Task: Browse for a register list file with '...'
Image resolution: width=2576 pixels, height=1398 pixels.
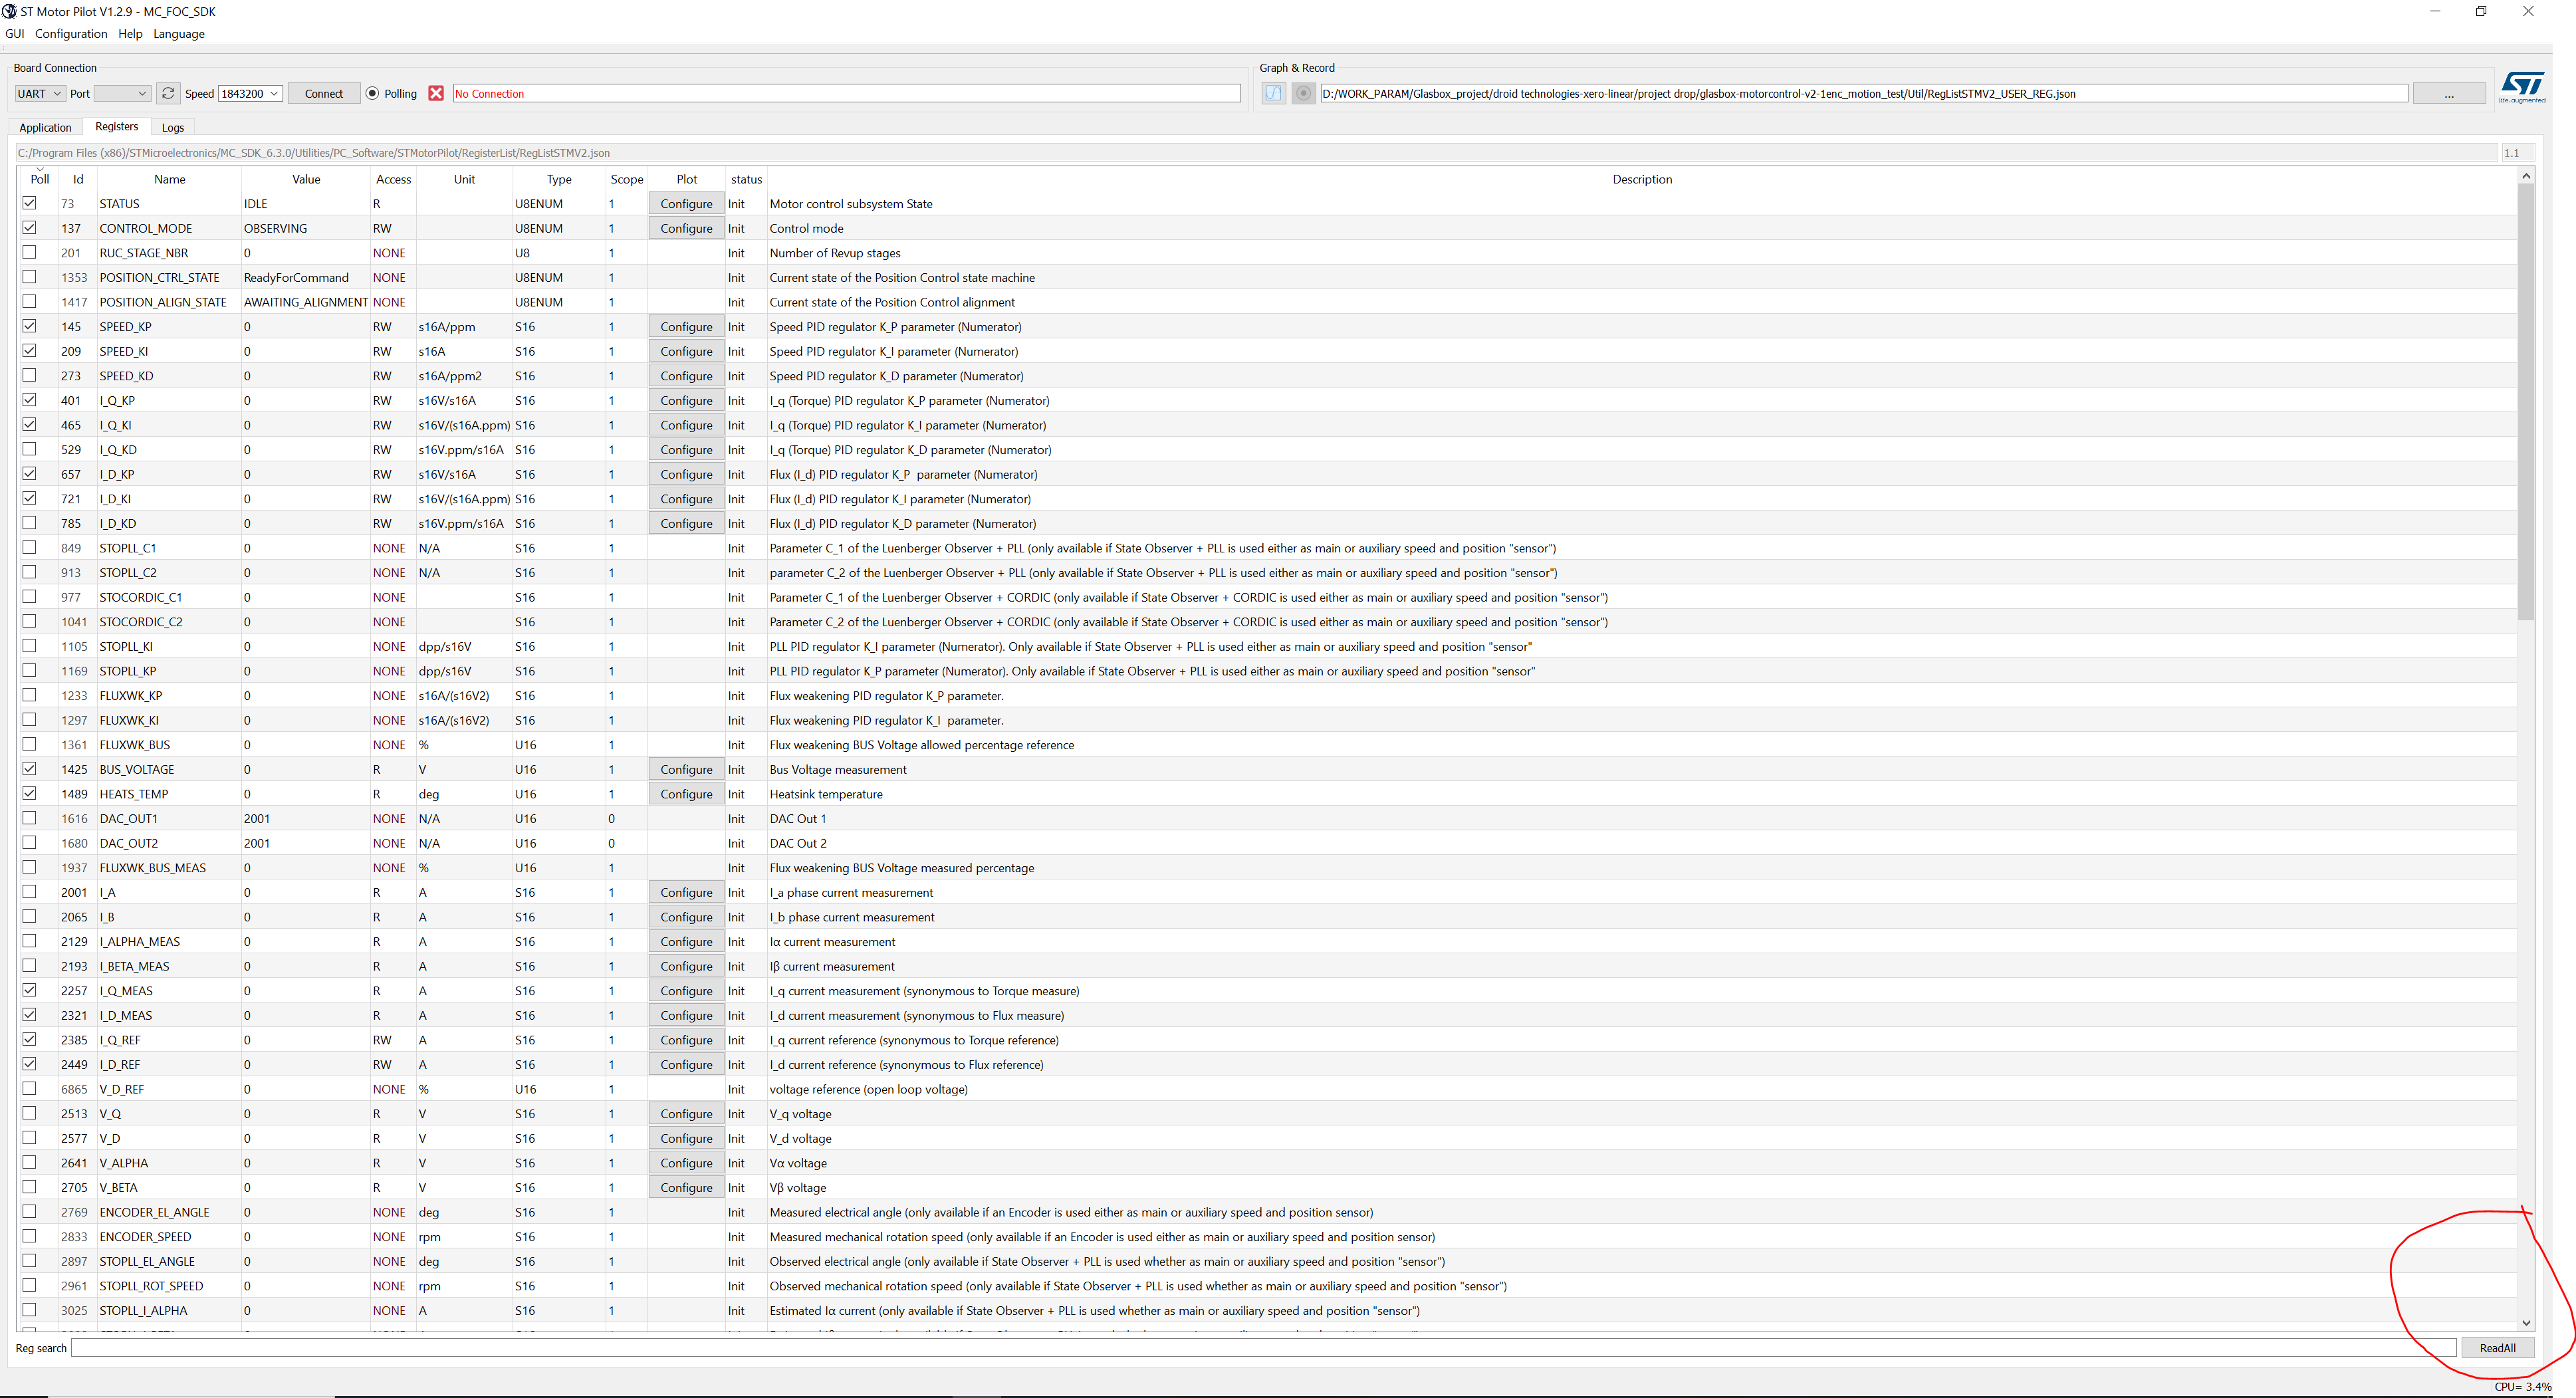Action: click(2449, 93)
